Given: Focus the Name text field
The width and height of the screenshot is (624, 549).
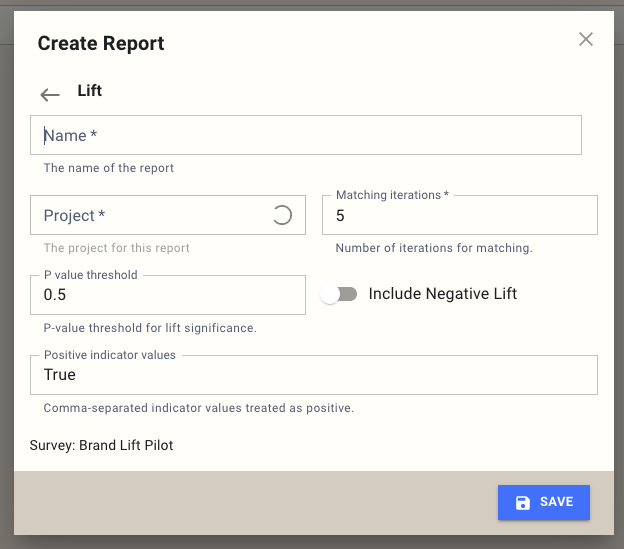Looking at the screenshot, I should [x=306, y=135].
